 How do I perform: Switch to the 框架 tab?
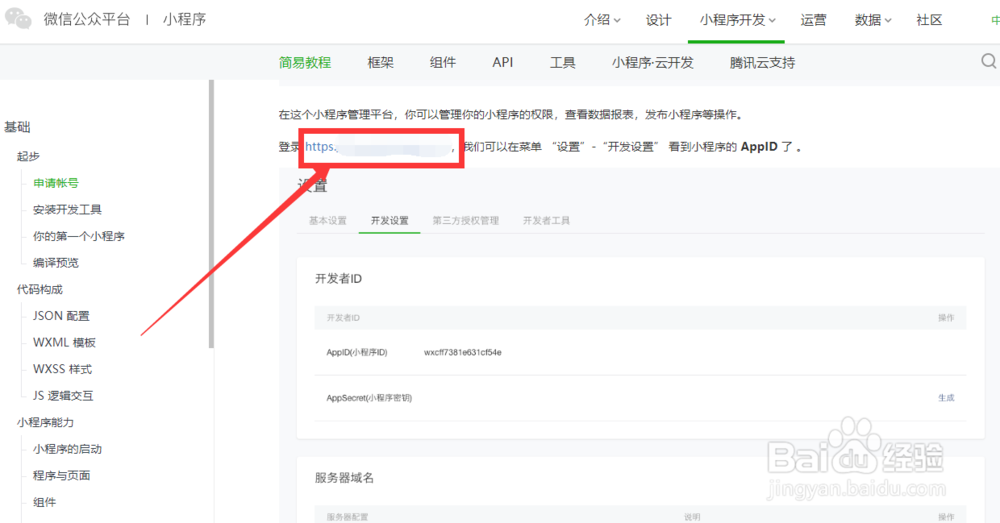click(381, 63)
